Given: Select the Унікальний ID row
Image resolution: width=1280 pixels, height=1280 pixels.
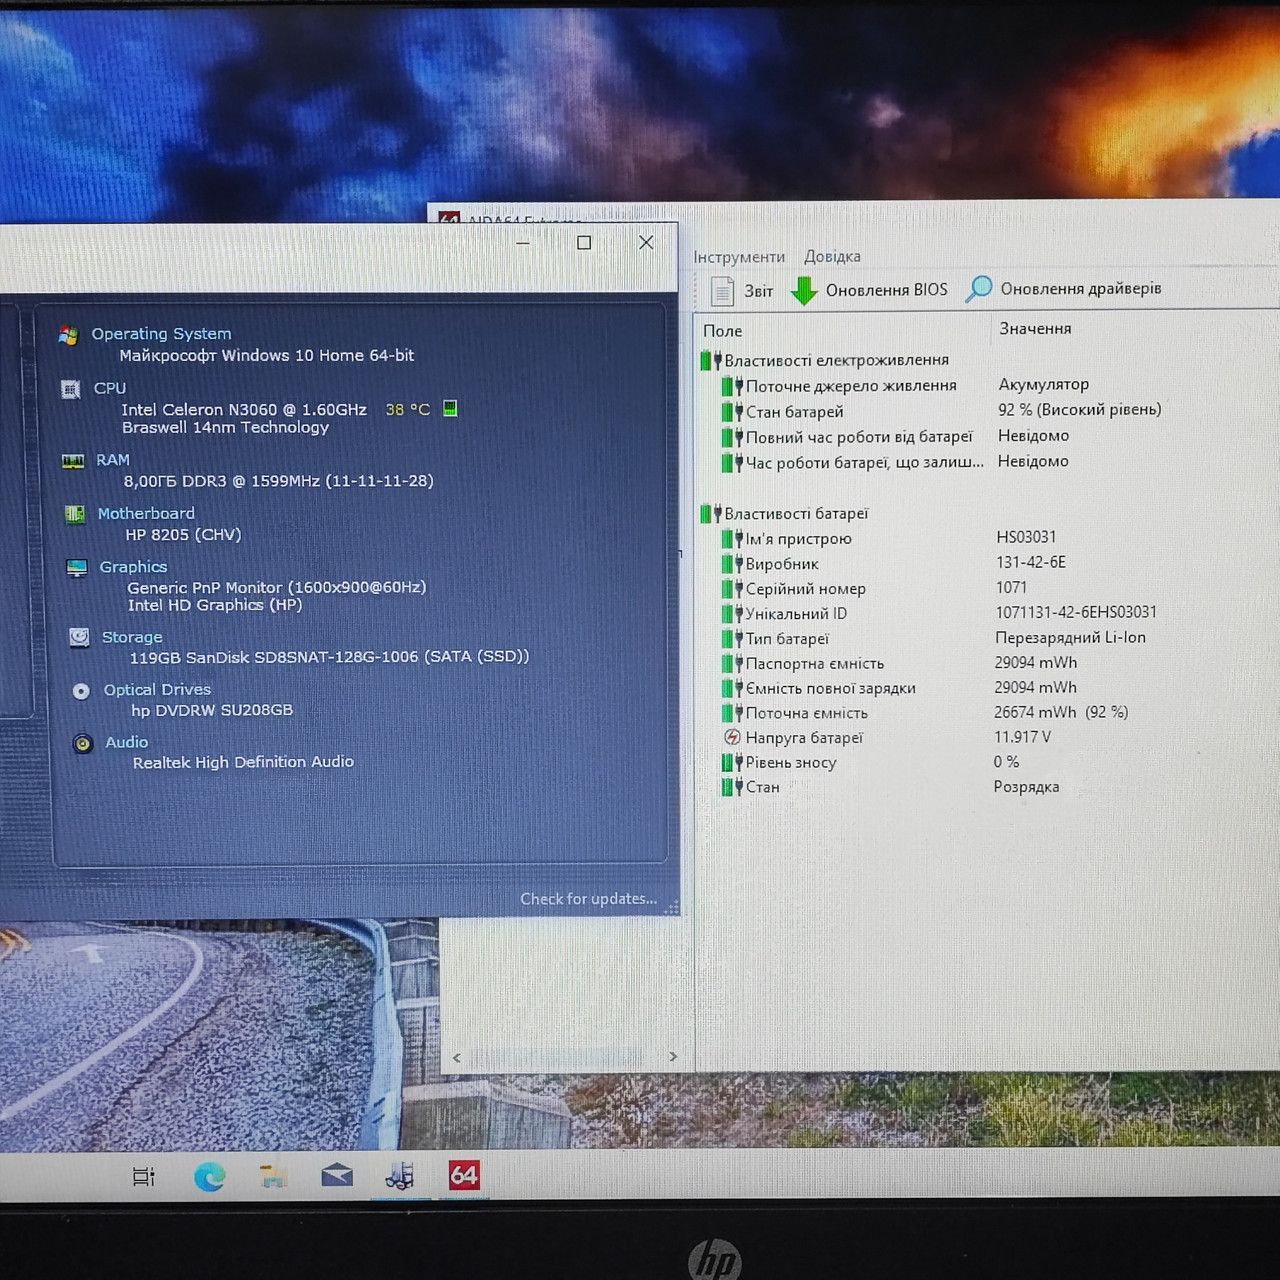Looking at the screenshot, I should click(x=941, y=613).
